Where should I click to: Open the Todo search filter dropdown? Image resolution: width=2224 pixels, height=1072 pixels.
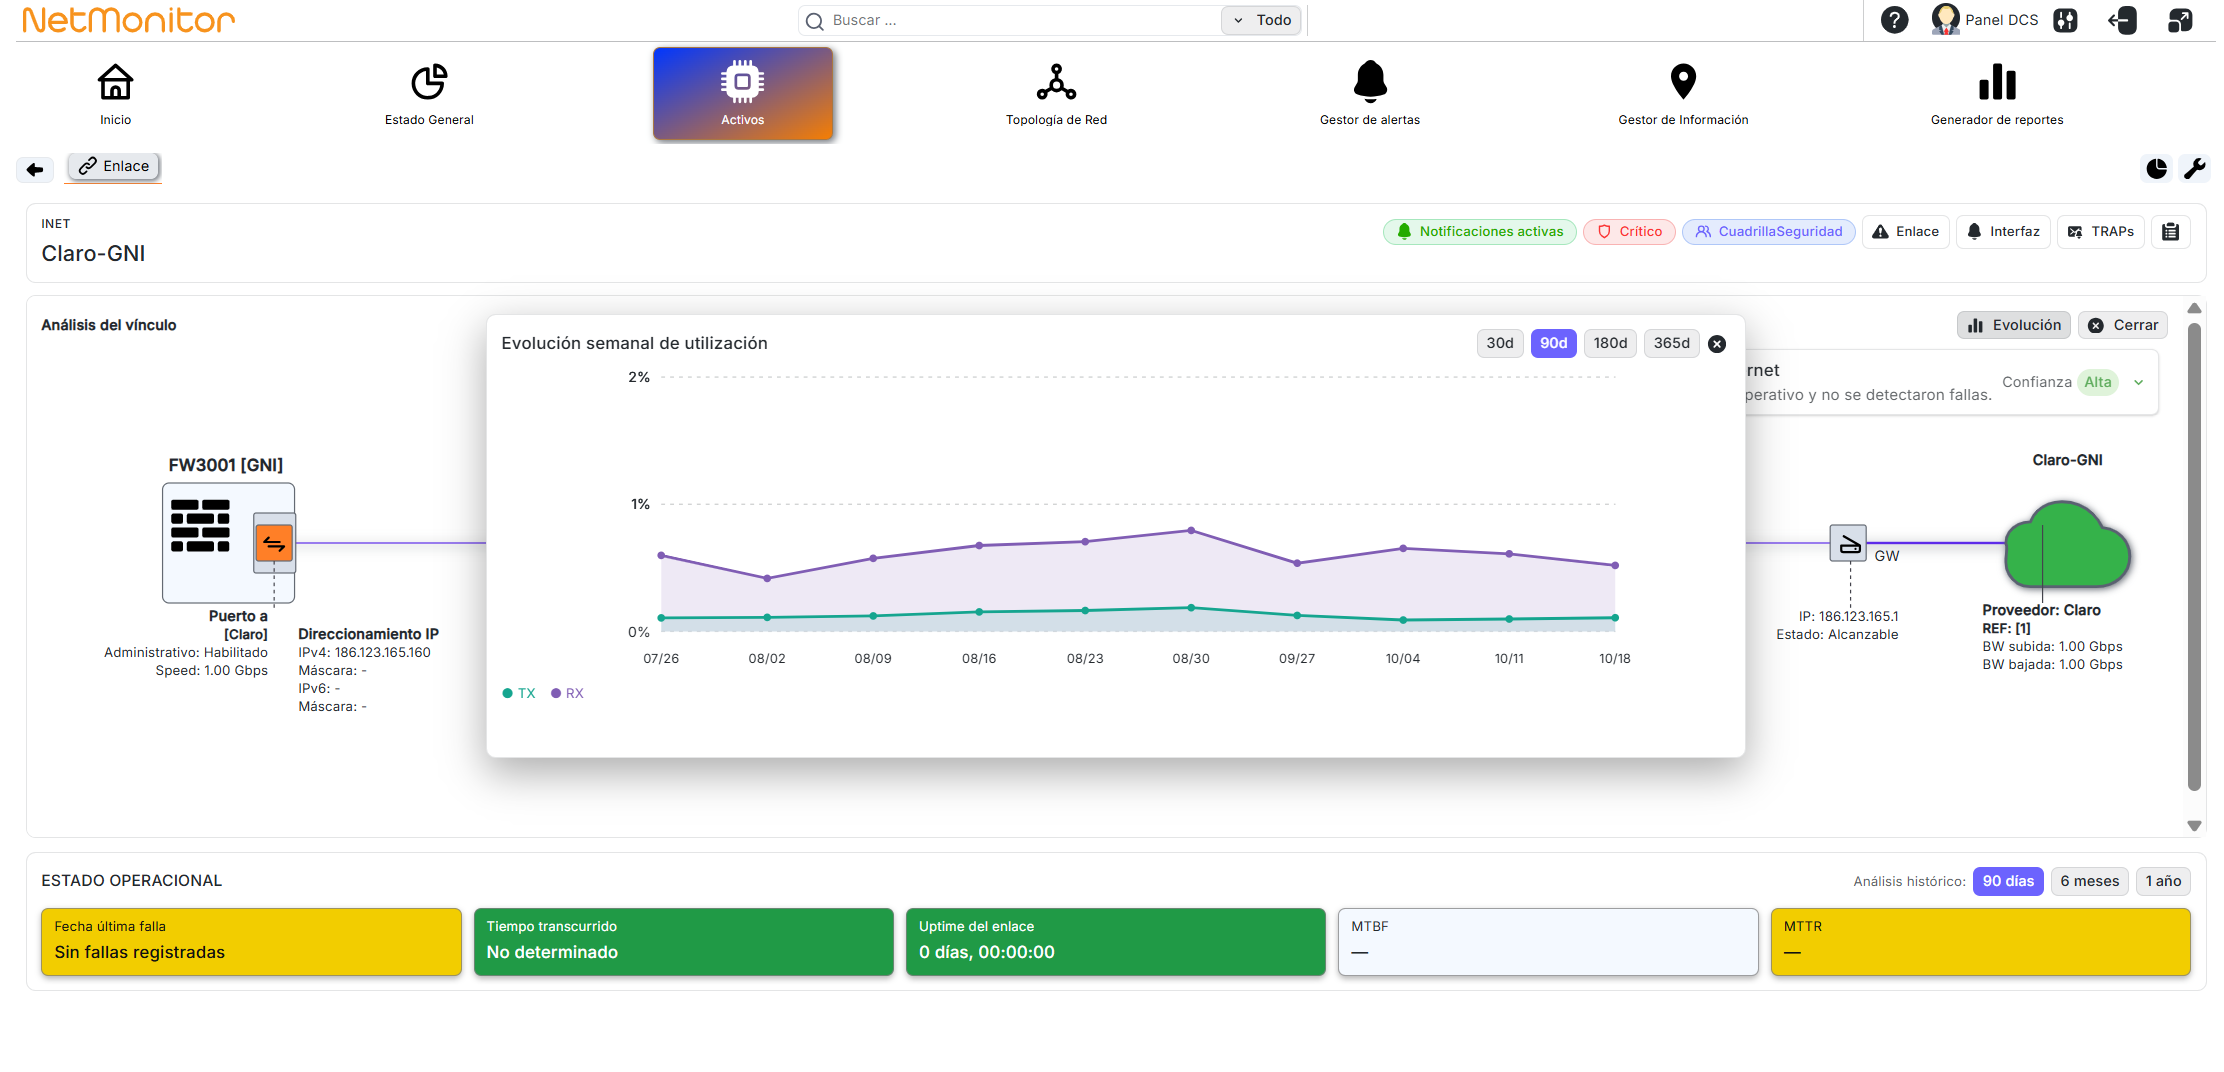click(x=1261, y=20)
